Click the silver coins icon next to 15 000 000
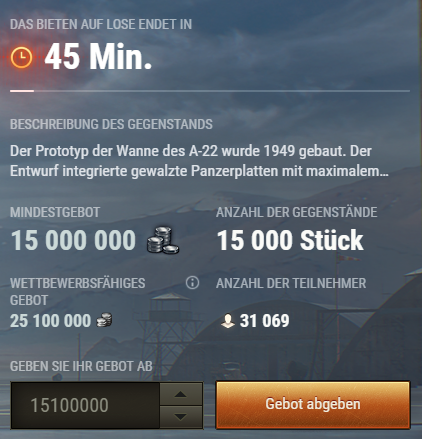The height and width of the screenshot is (439, 422). tap(163, 240)
